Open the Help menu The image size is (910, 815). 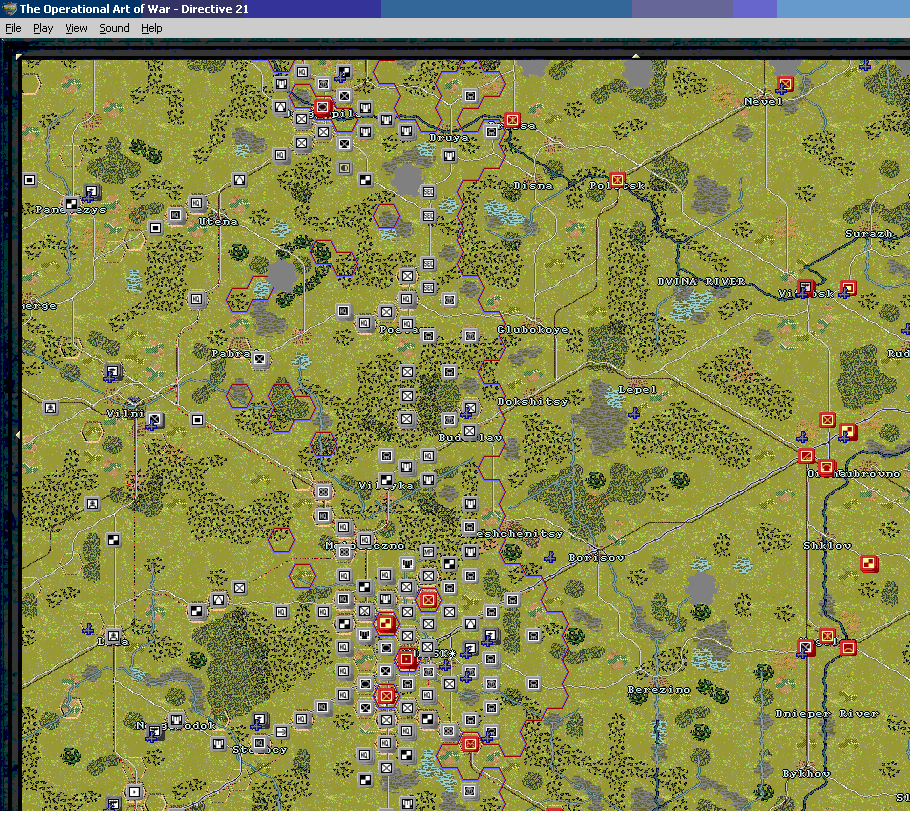point(151,28)
